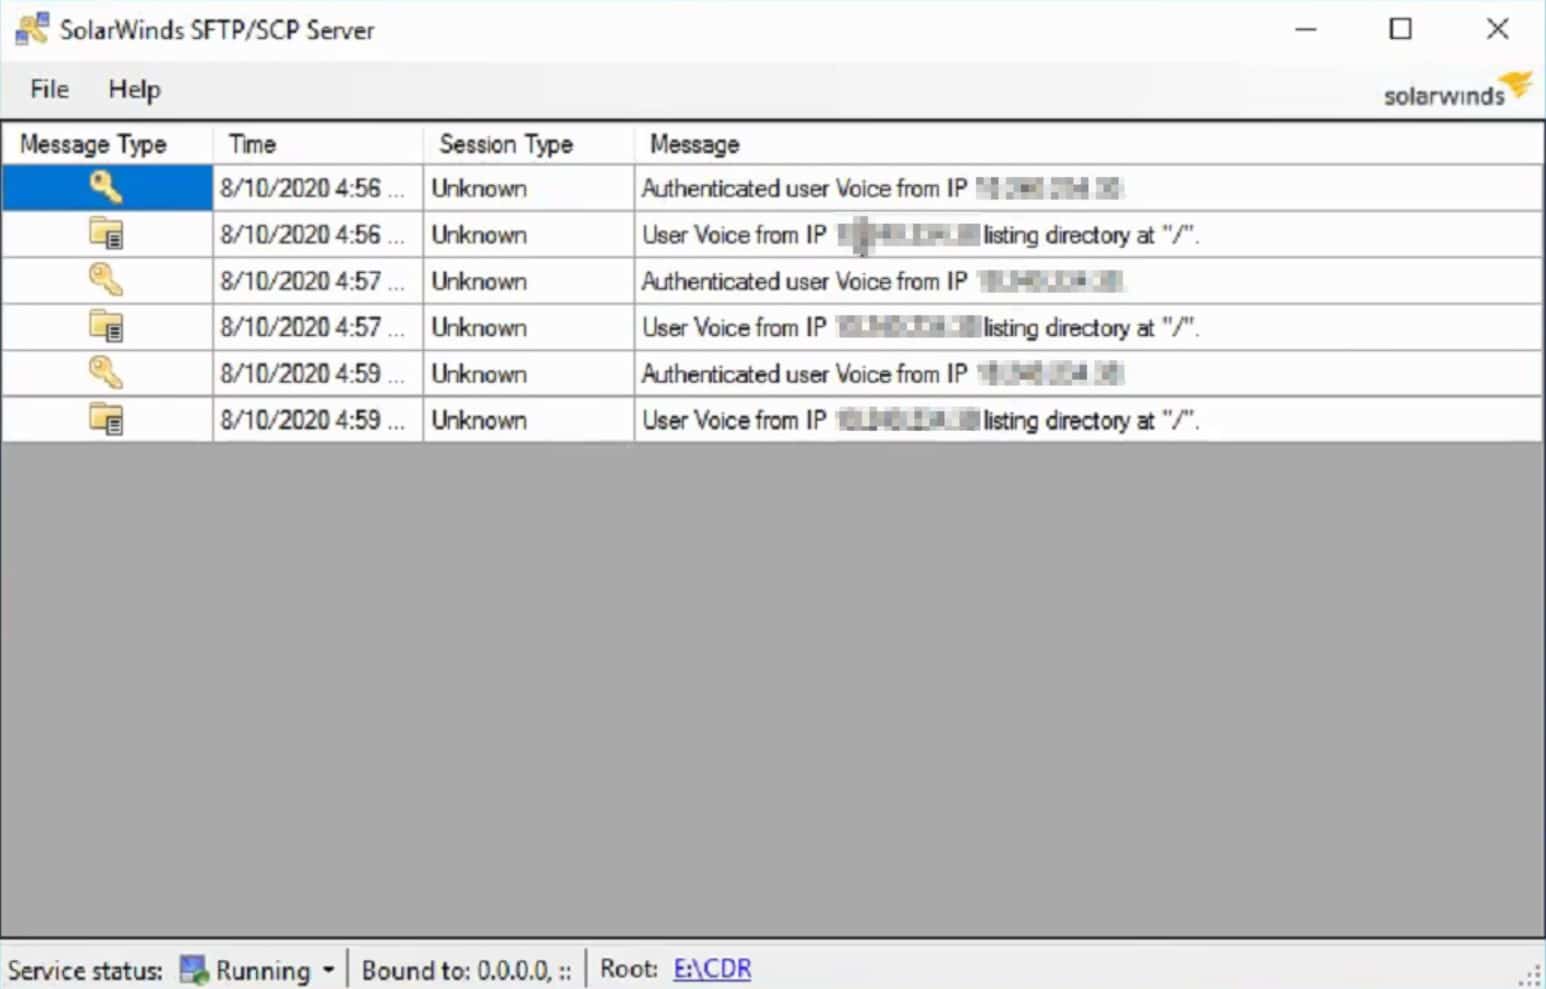
Task: Select the first 8/10/2020 4:56 time cell
Action: point(318,188)
